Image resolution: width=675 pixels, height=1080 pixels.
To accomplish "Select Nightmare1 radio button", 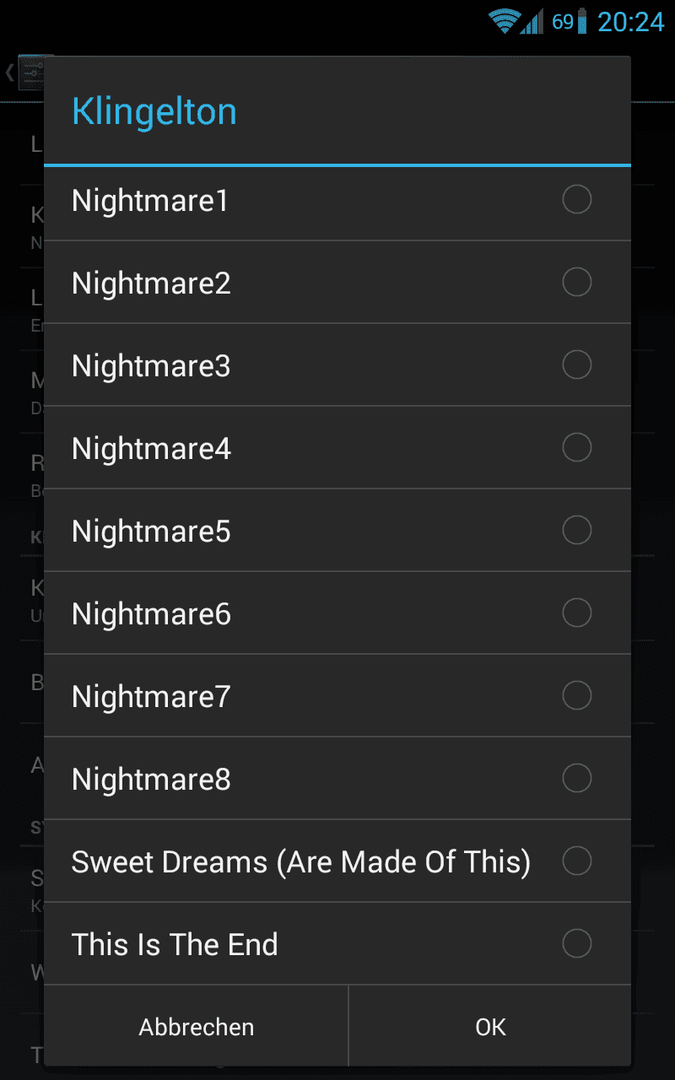I will tap(577, 200).
